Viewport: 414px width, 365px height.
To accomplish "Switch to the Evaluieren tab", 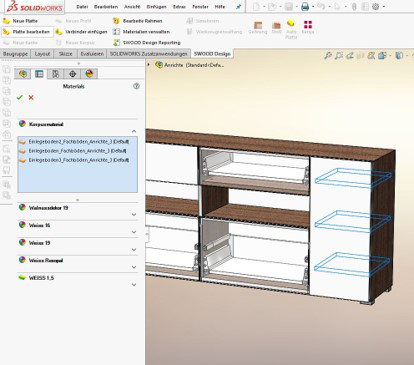I will click(92, 54).
